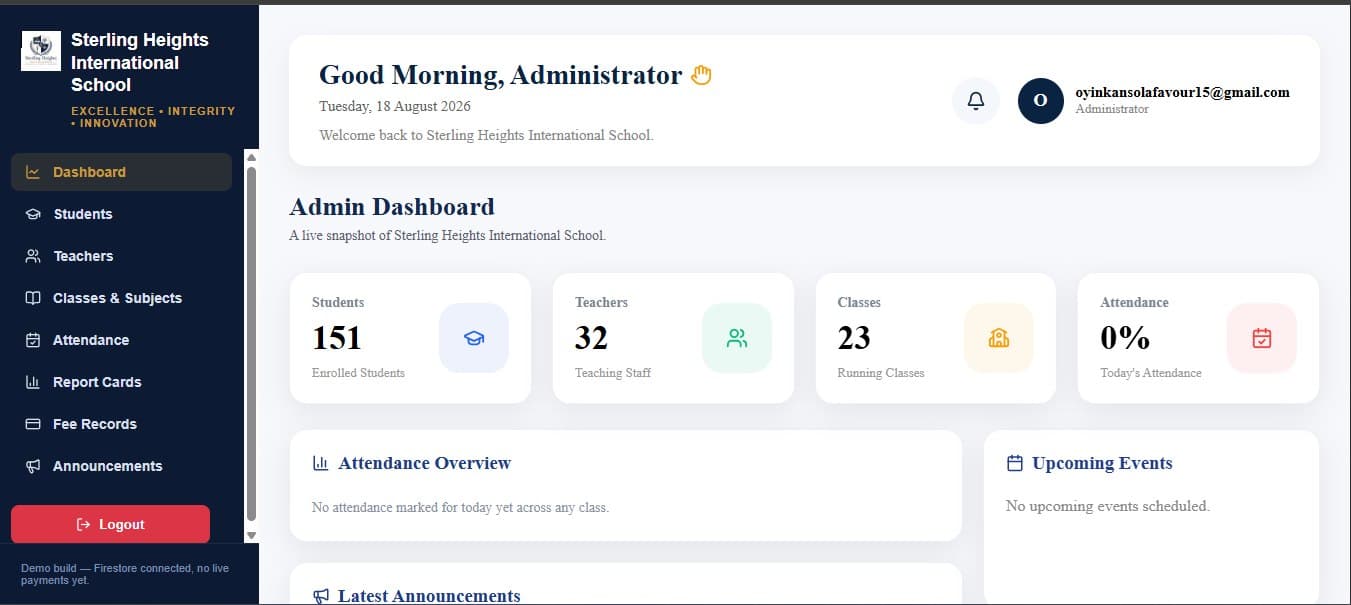Click the 'Admin Dashboard' heading
This screenshot has height=605, width=1351.
(392, 207)
